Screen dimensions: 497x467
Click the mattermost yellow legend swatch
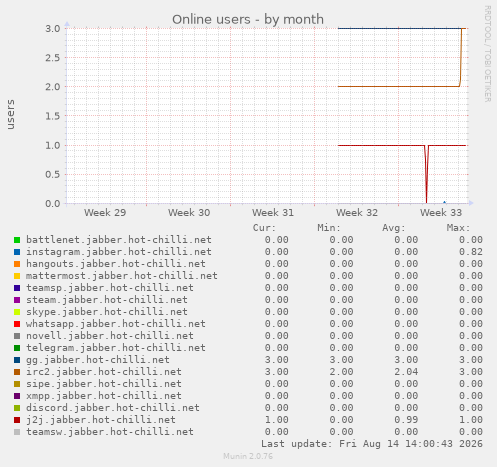coord(17,276)
